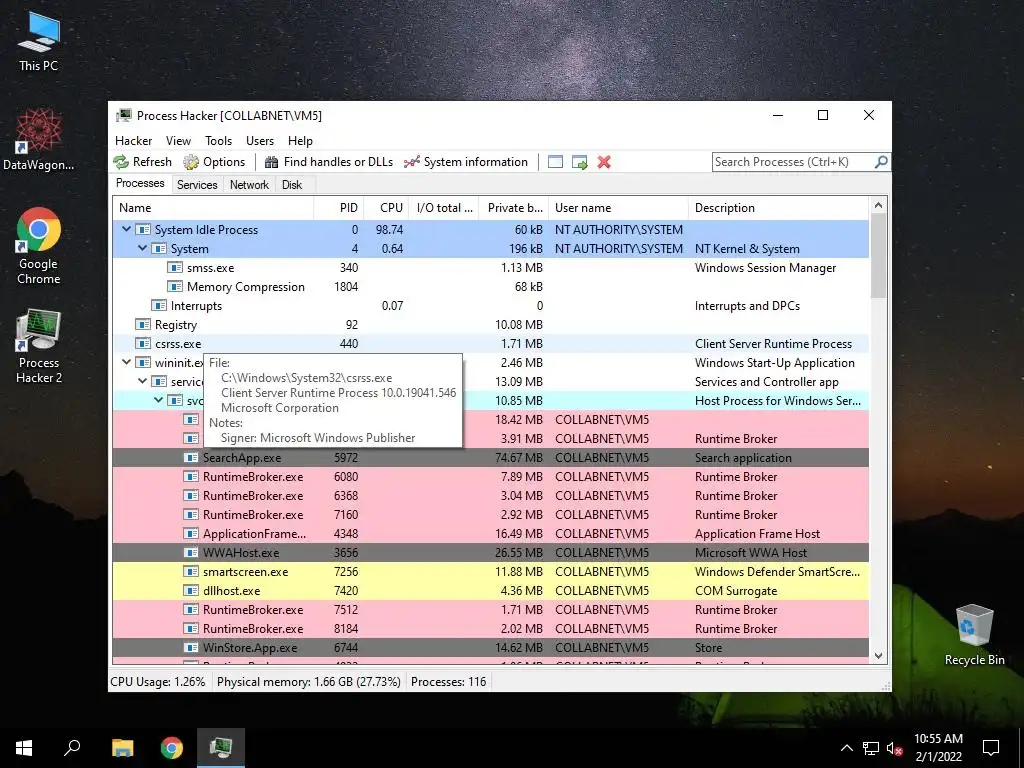This screenshot has height=768, width=1024.
Task: Click the search magnifier icon in search box
Action: point(881,161)
